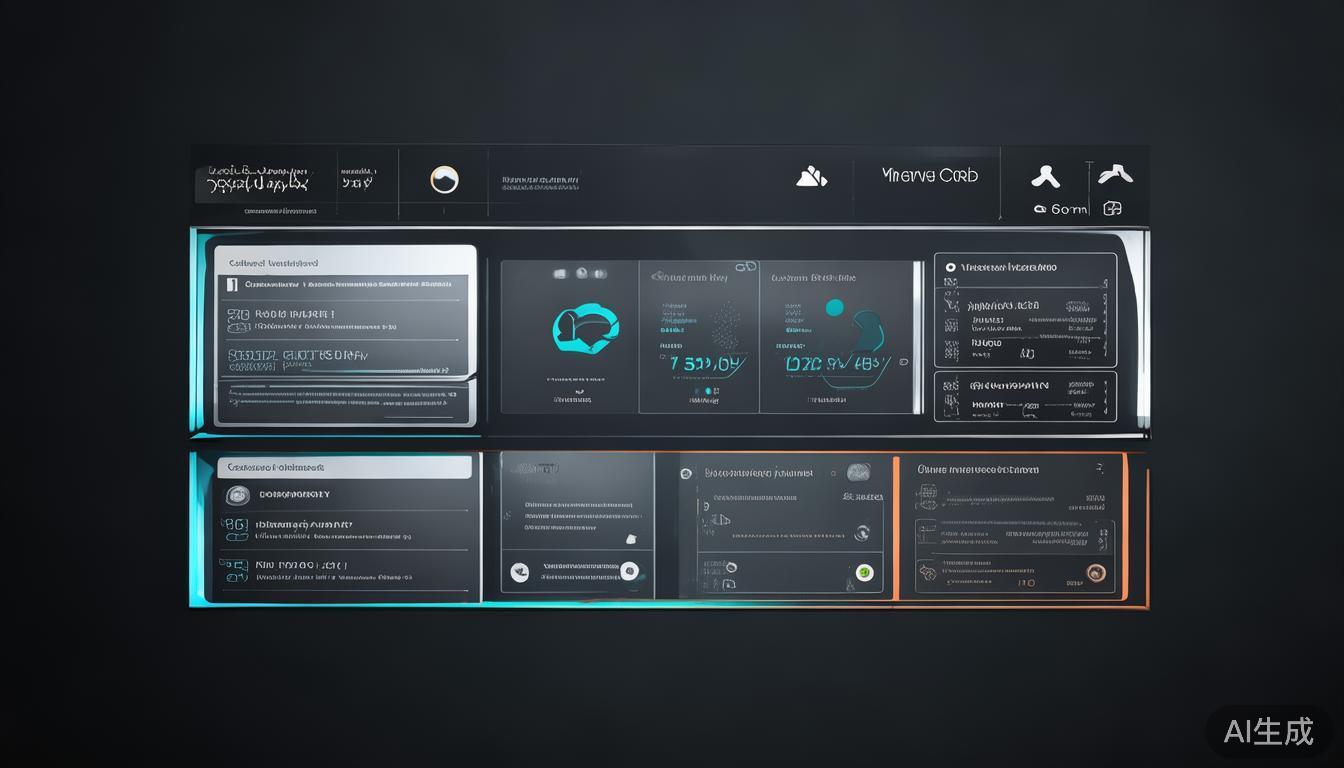Toggle the green circular indicator in lower panel

(865, 573)
